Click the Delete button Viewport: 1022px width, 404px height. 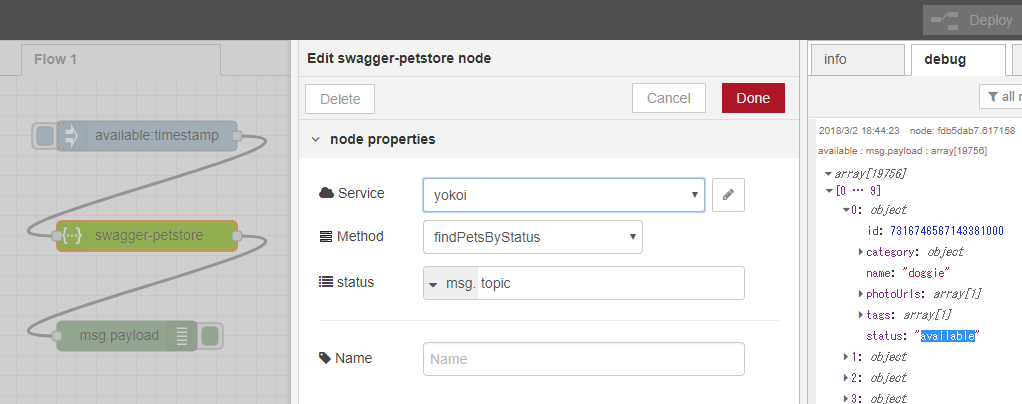340,98
